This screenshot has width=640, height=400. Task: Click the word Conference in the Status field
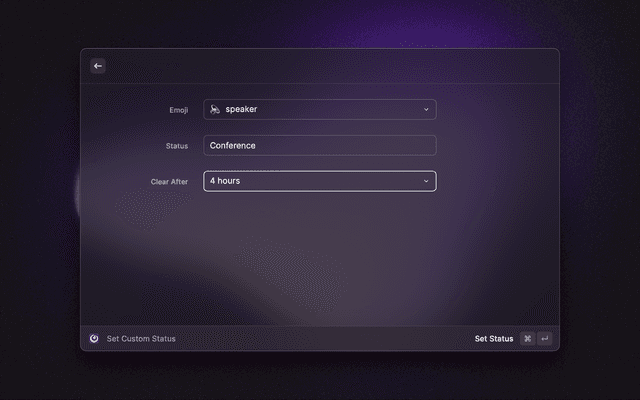(233, 145)
